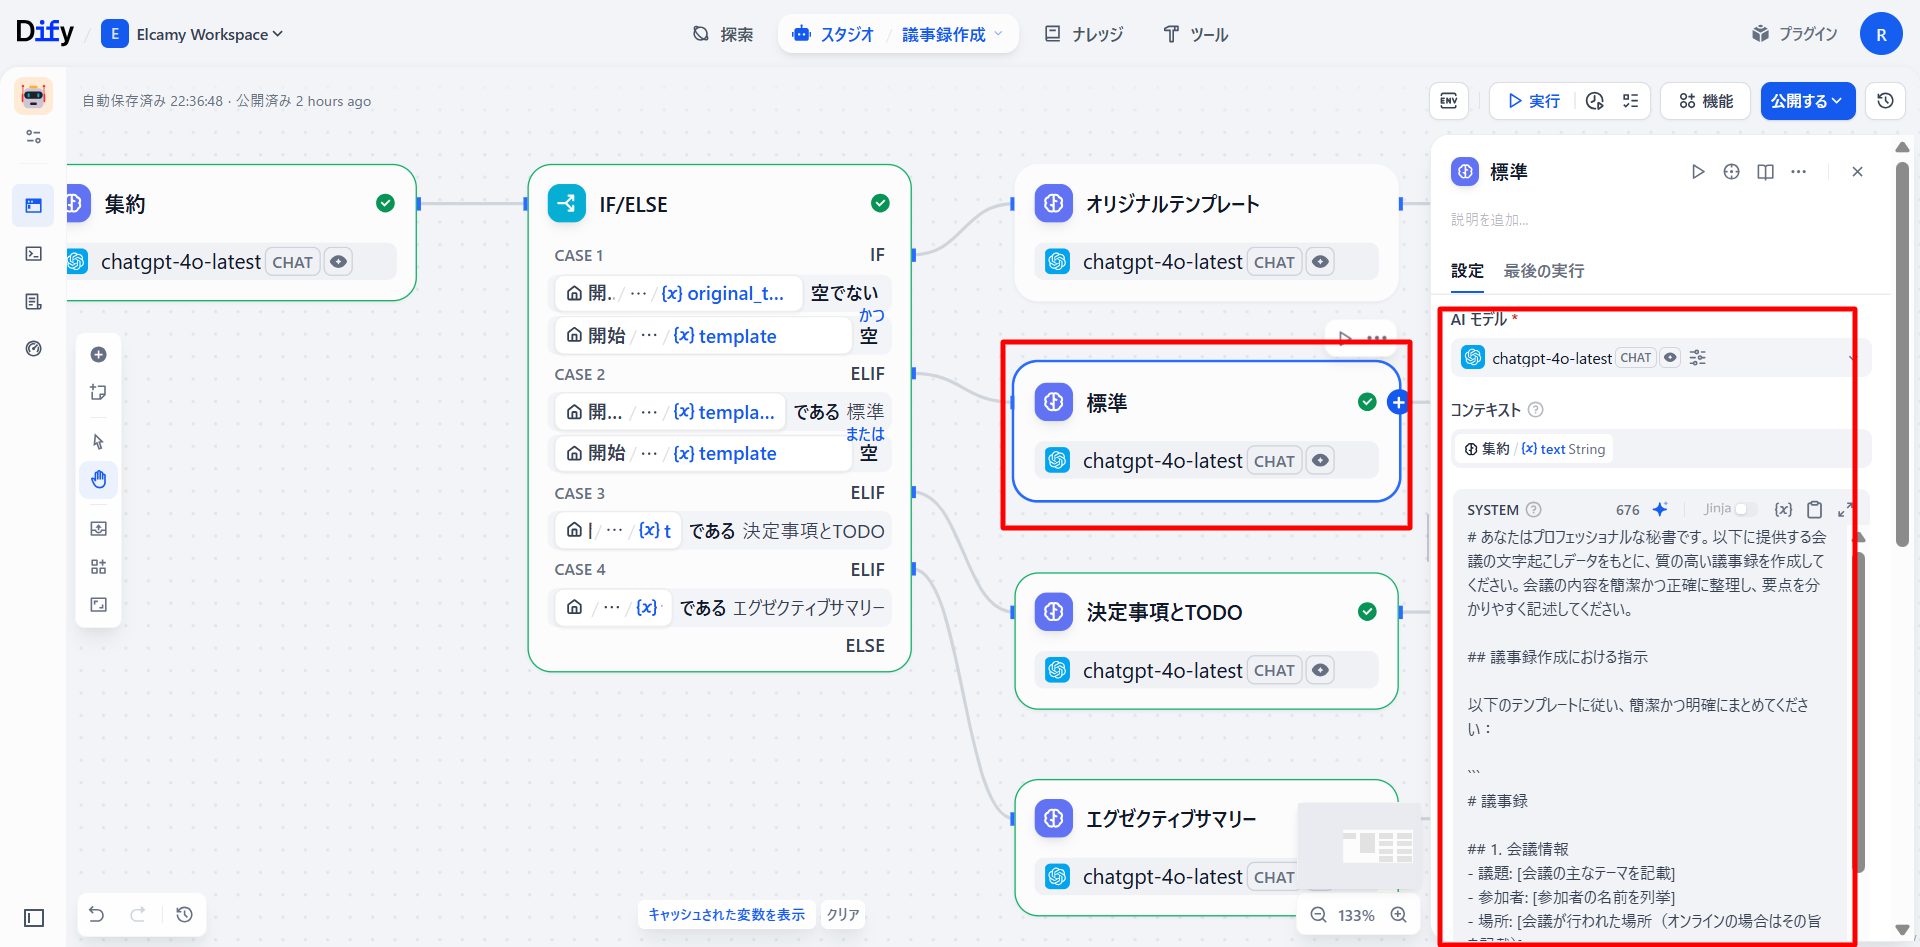Click the 133% zoom level control

pyautogui.click(x=1357, y=914)
